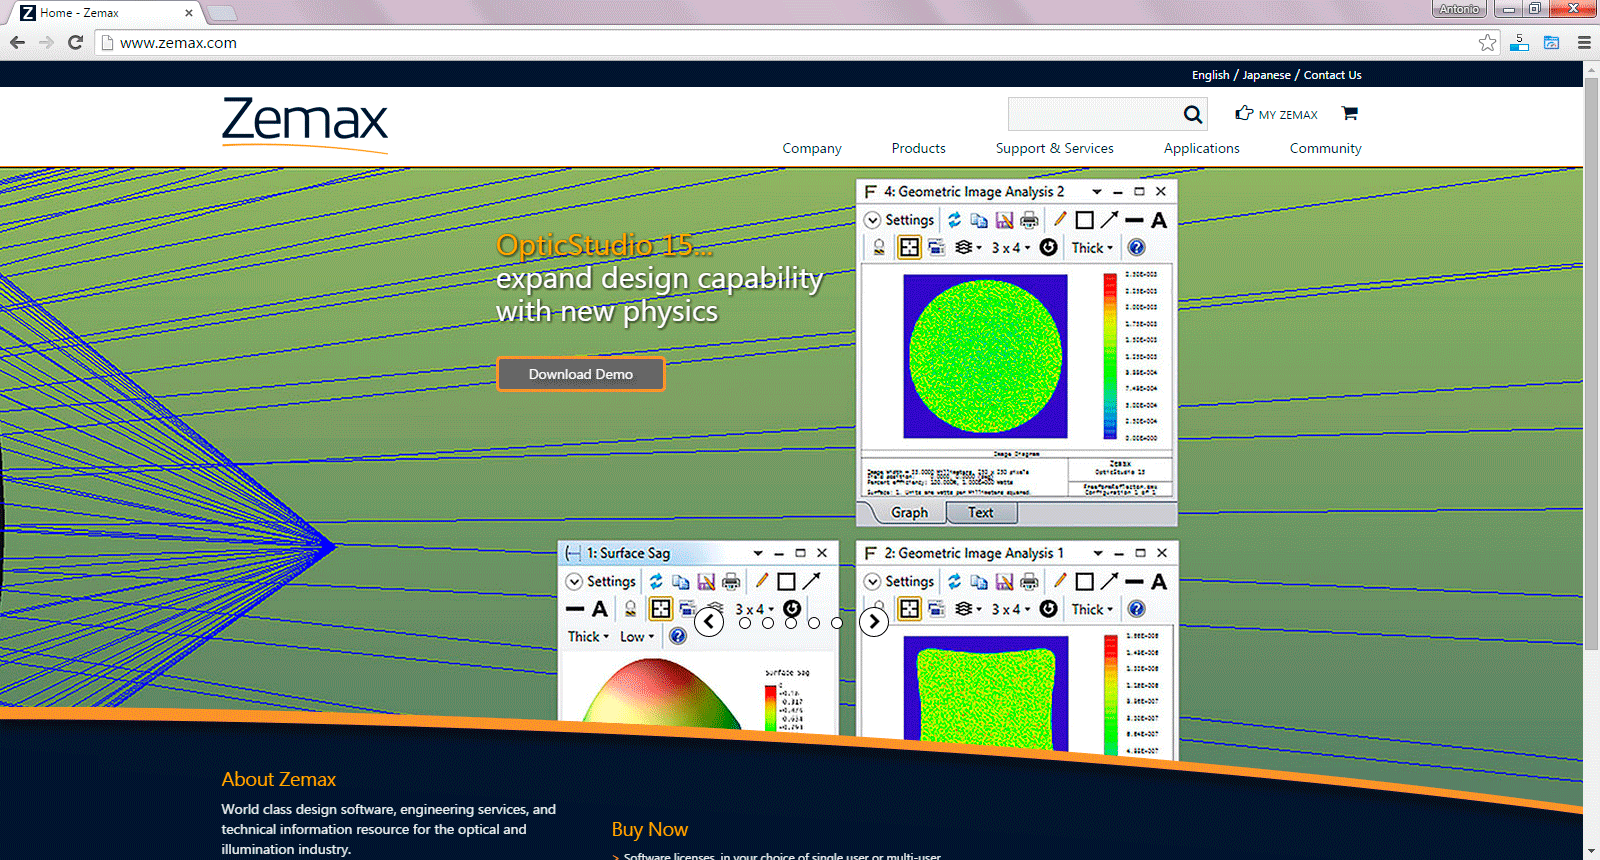Open the Company menu
1600x860 pixels.
click(812, 148)
